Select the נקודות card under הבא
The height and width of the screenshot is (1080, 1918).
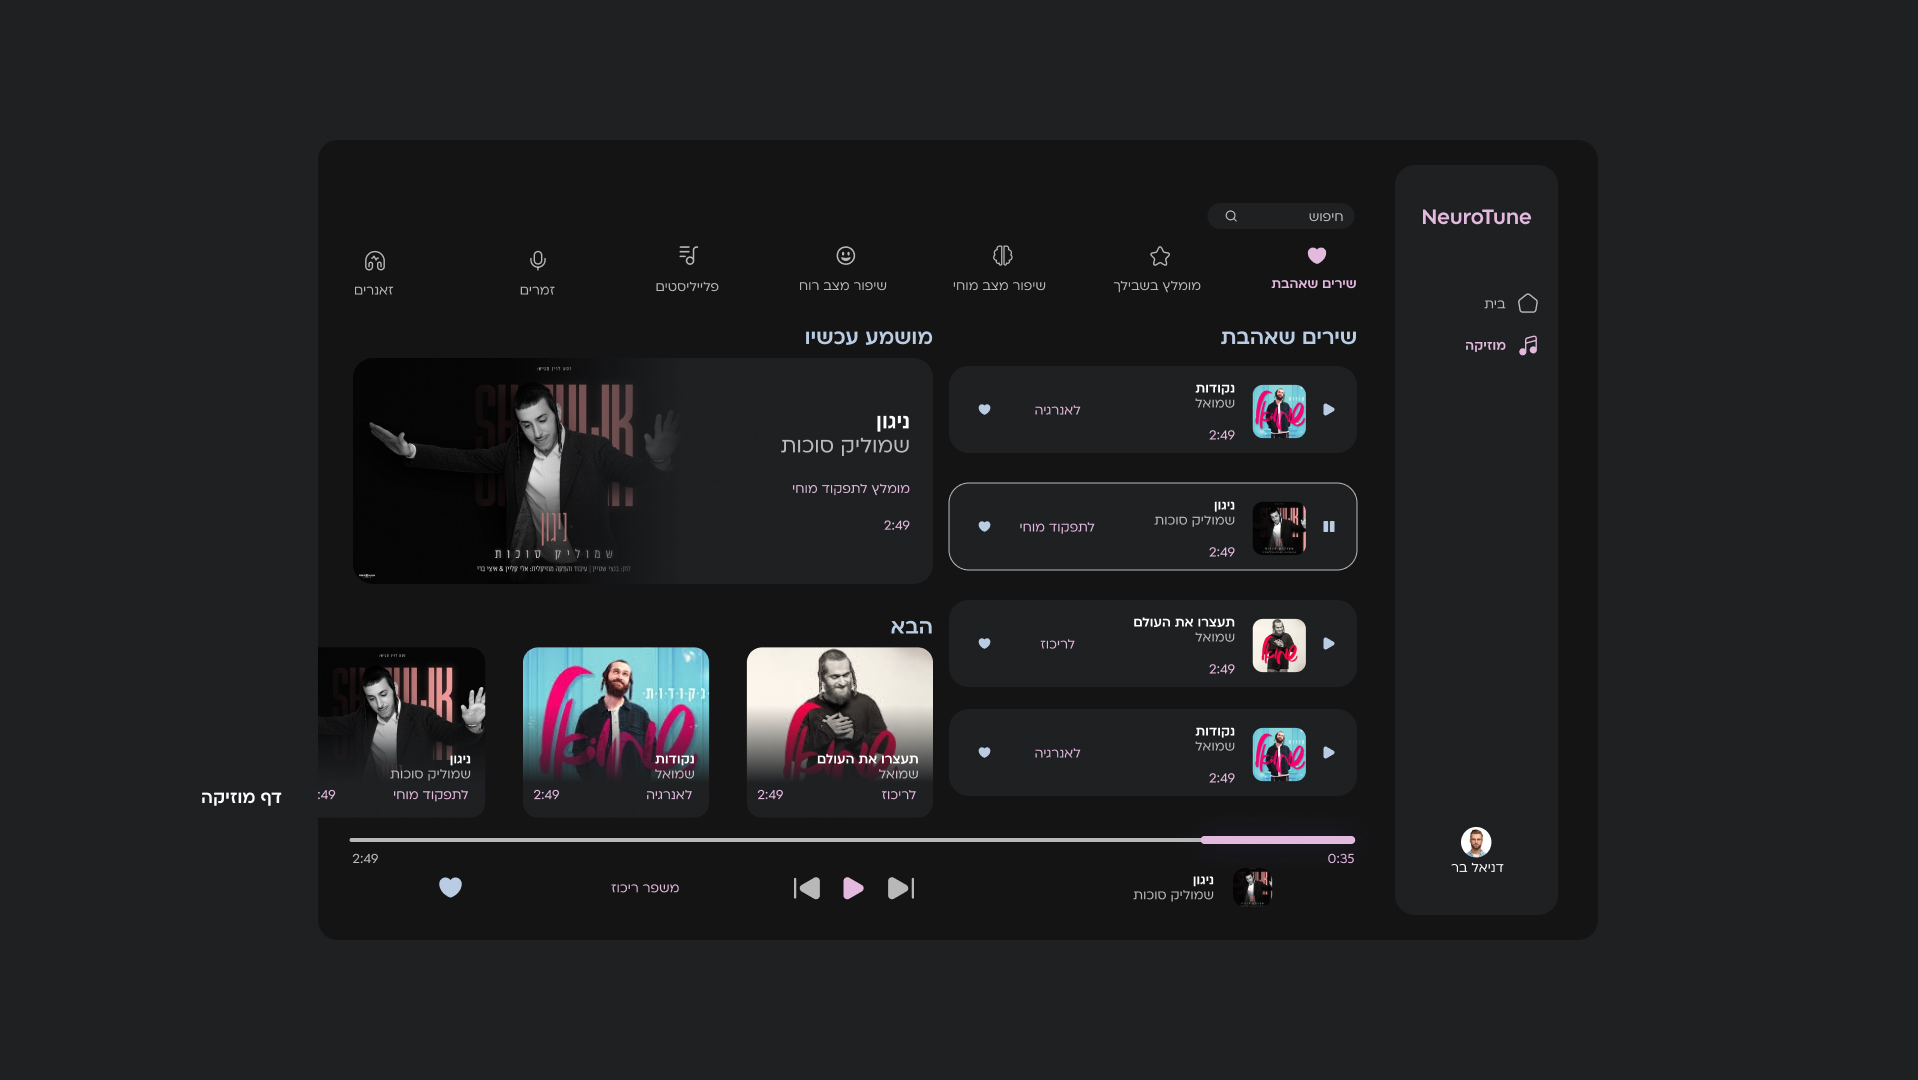click(x=616, y=731)
